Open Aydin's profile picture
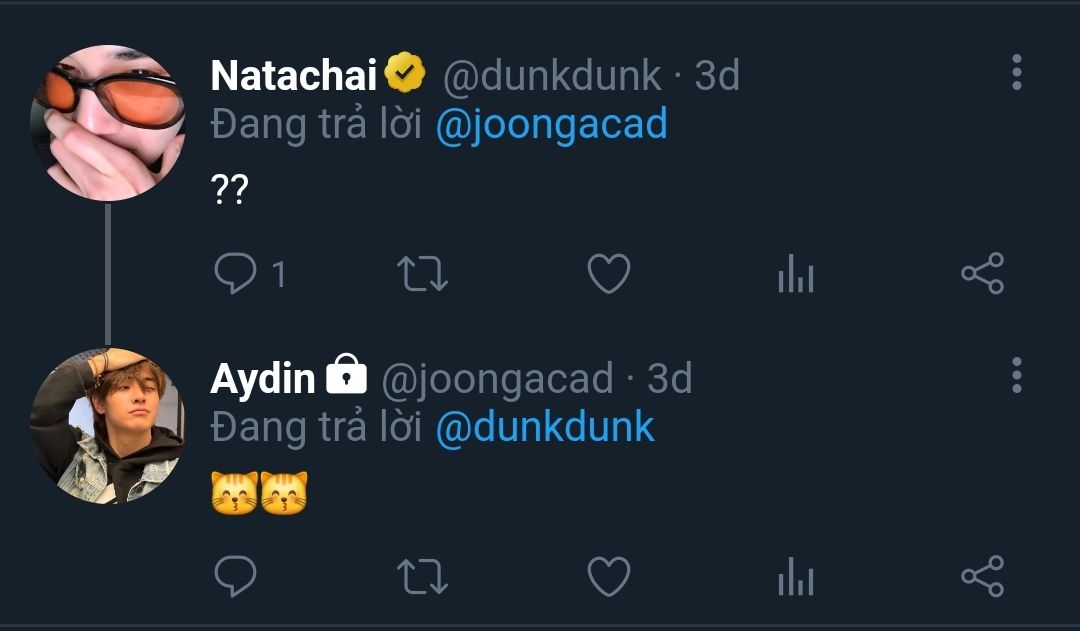The height and width of the screenshot is (631, 1080). pyautogui.click(x=107, y=425)
